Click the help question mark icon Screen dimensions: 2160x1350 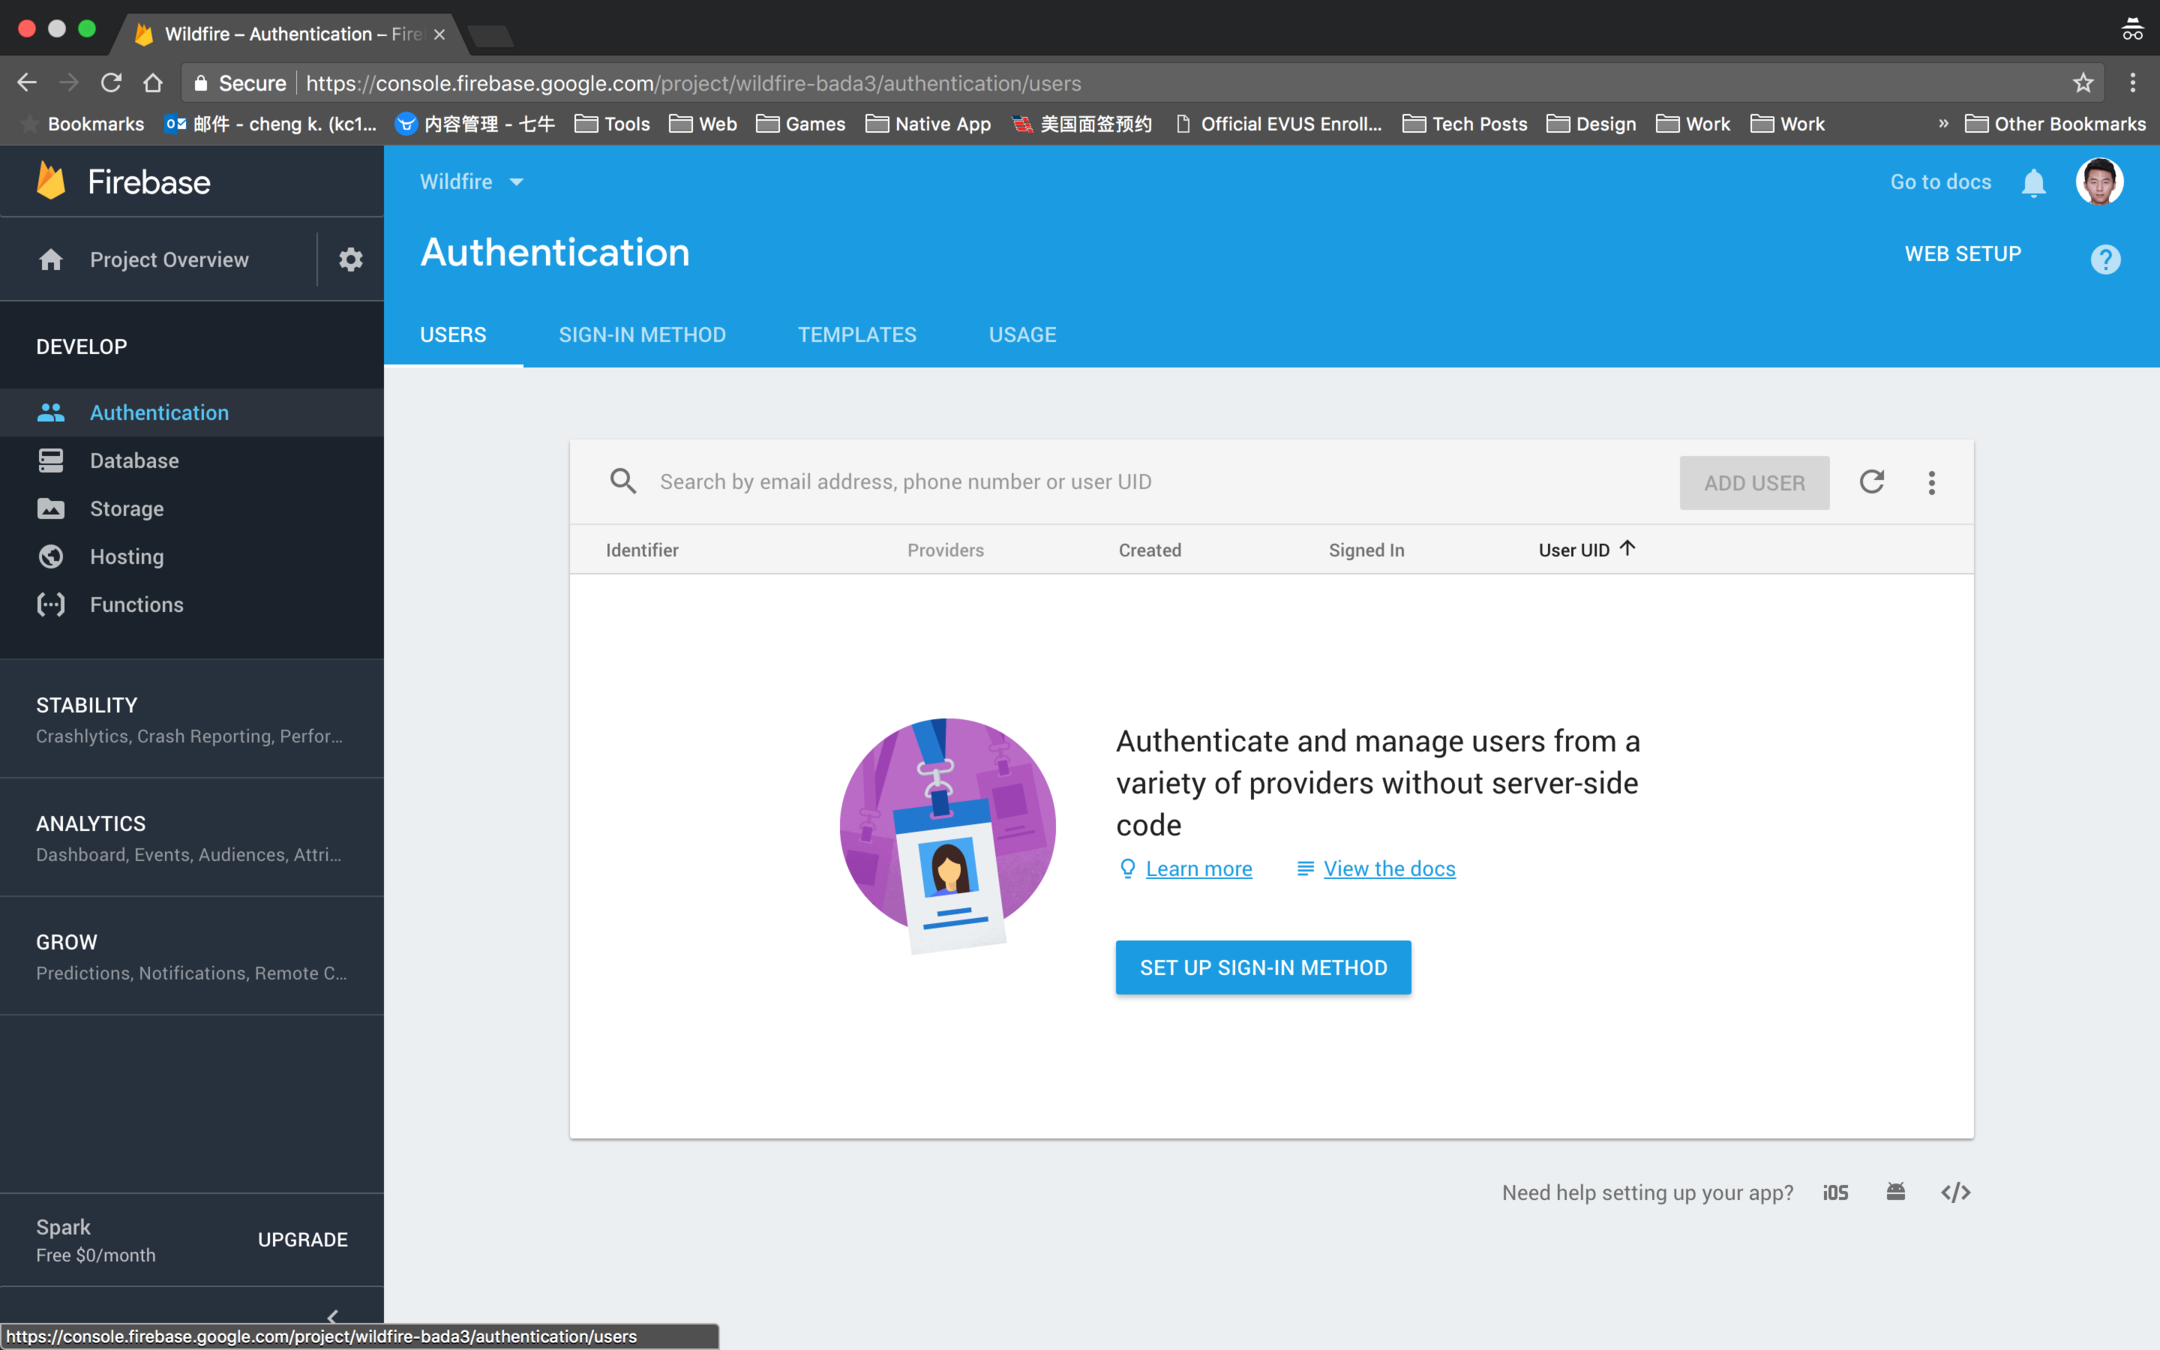[x=2105, y=260]
